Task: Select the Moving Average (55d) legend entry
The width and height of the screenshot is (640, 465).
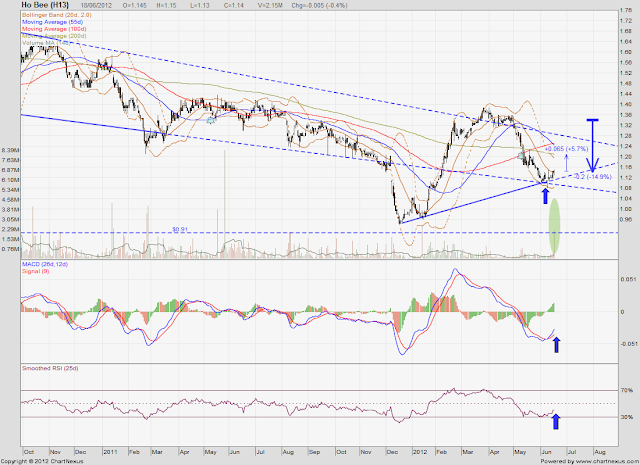Action: click(52, 22)
